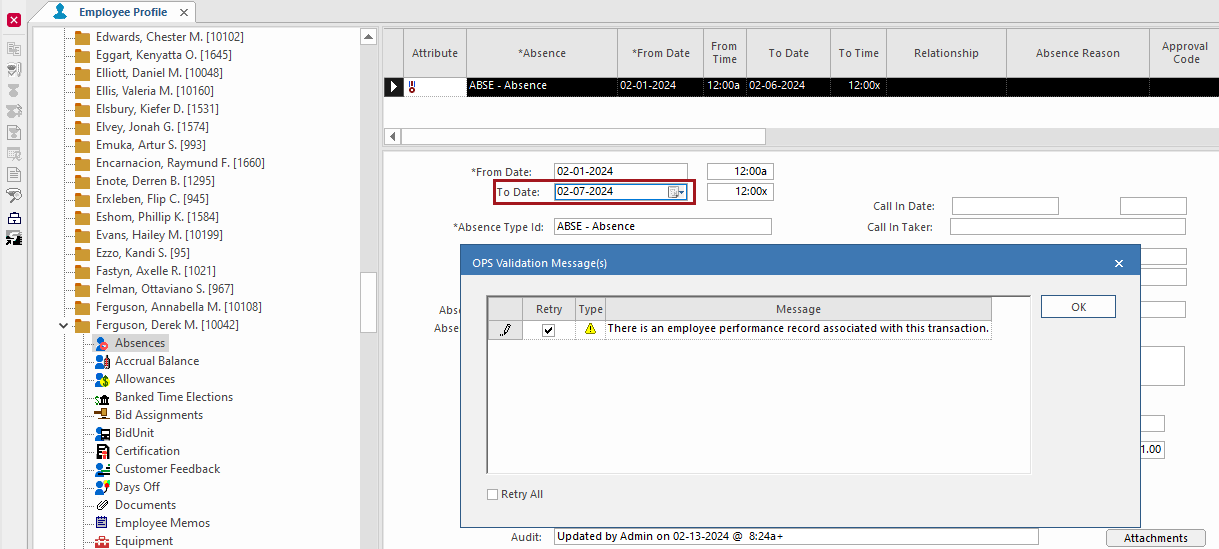Select Fastyn, Axelle R. [1021] in the tree

(155, 271)
